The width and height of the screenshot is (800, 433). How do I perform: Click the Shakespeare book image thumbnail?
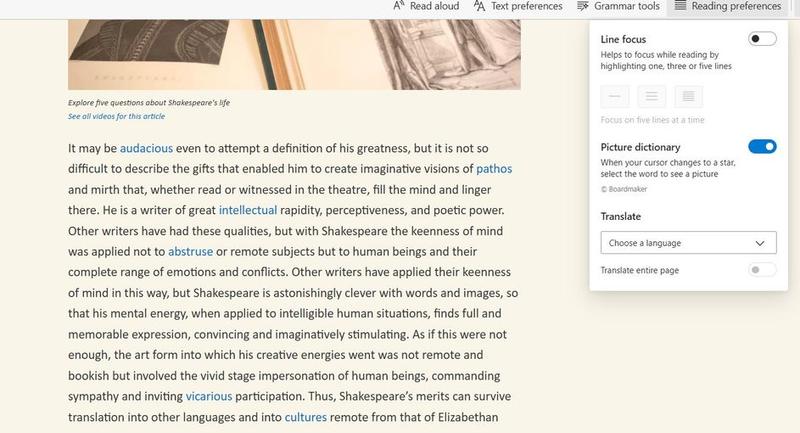coord(294,55)
